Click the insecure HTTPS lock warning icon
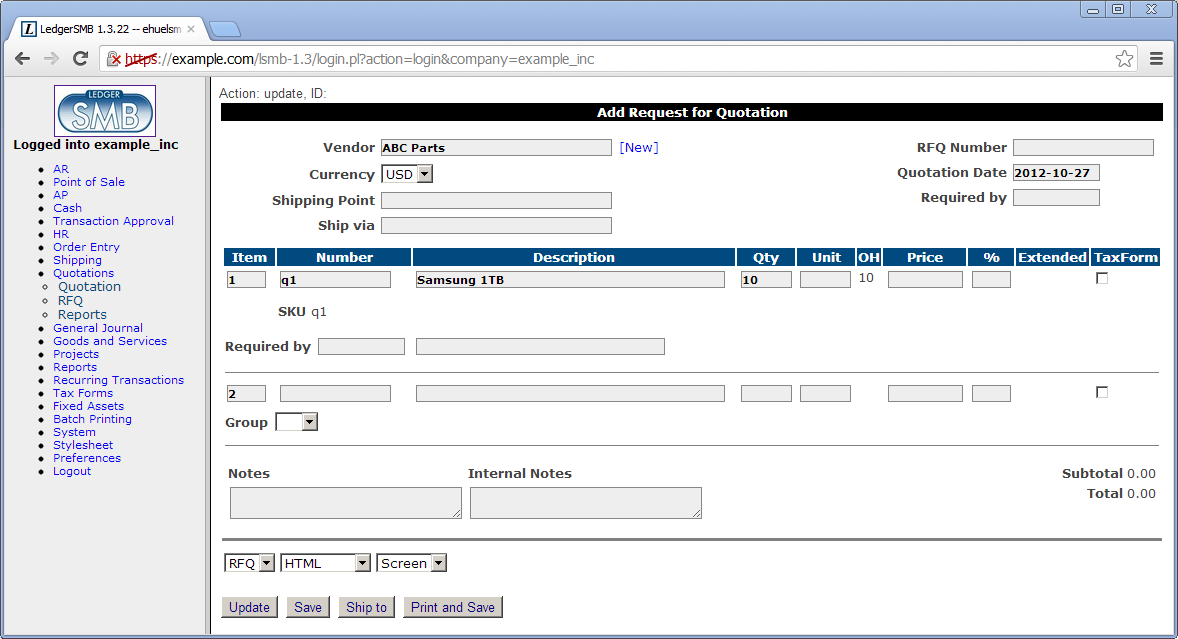The image size is (1178, 639). point(113,59)
